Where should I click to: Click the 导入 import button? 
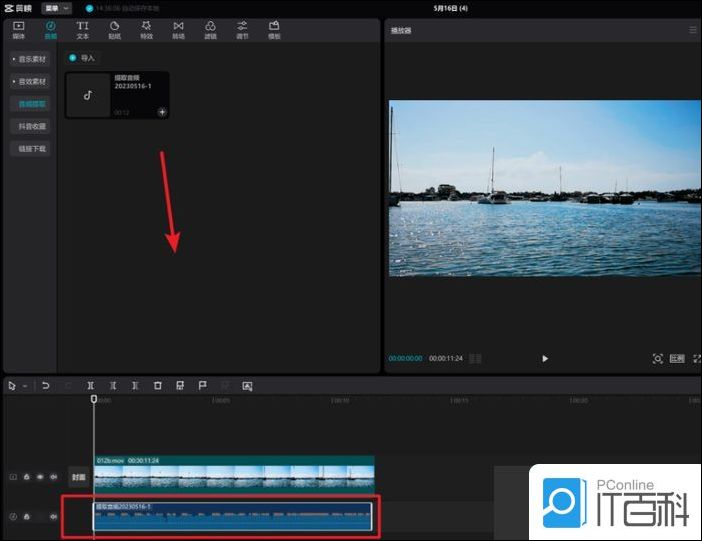click(x=83, y=58)
